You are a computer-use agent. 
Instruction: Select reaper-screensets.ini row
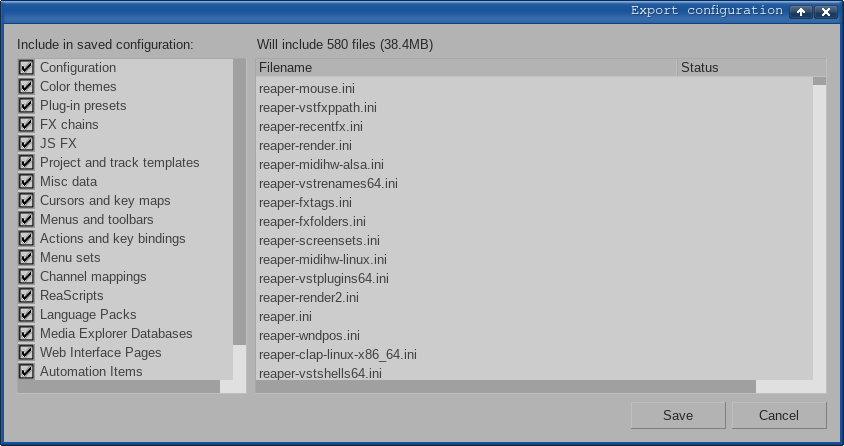(534, 240)
